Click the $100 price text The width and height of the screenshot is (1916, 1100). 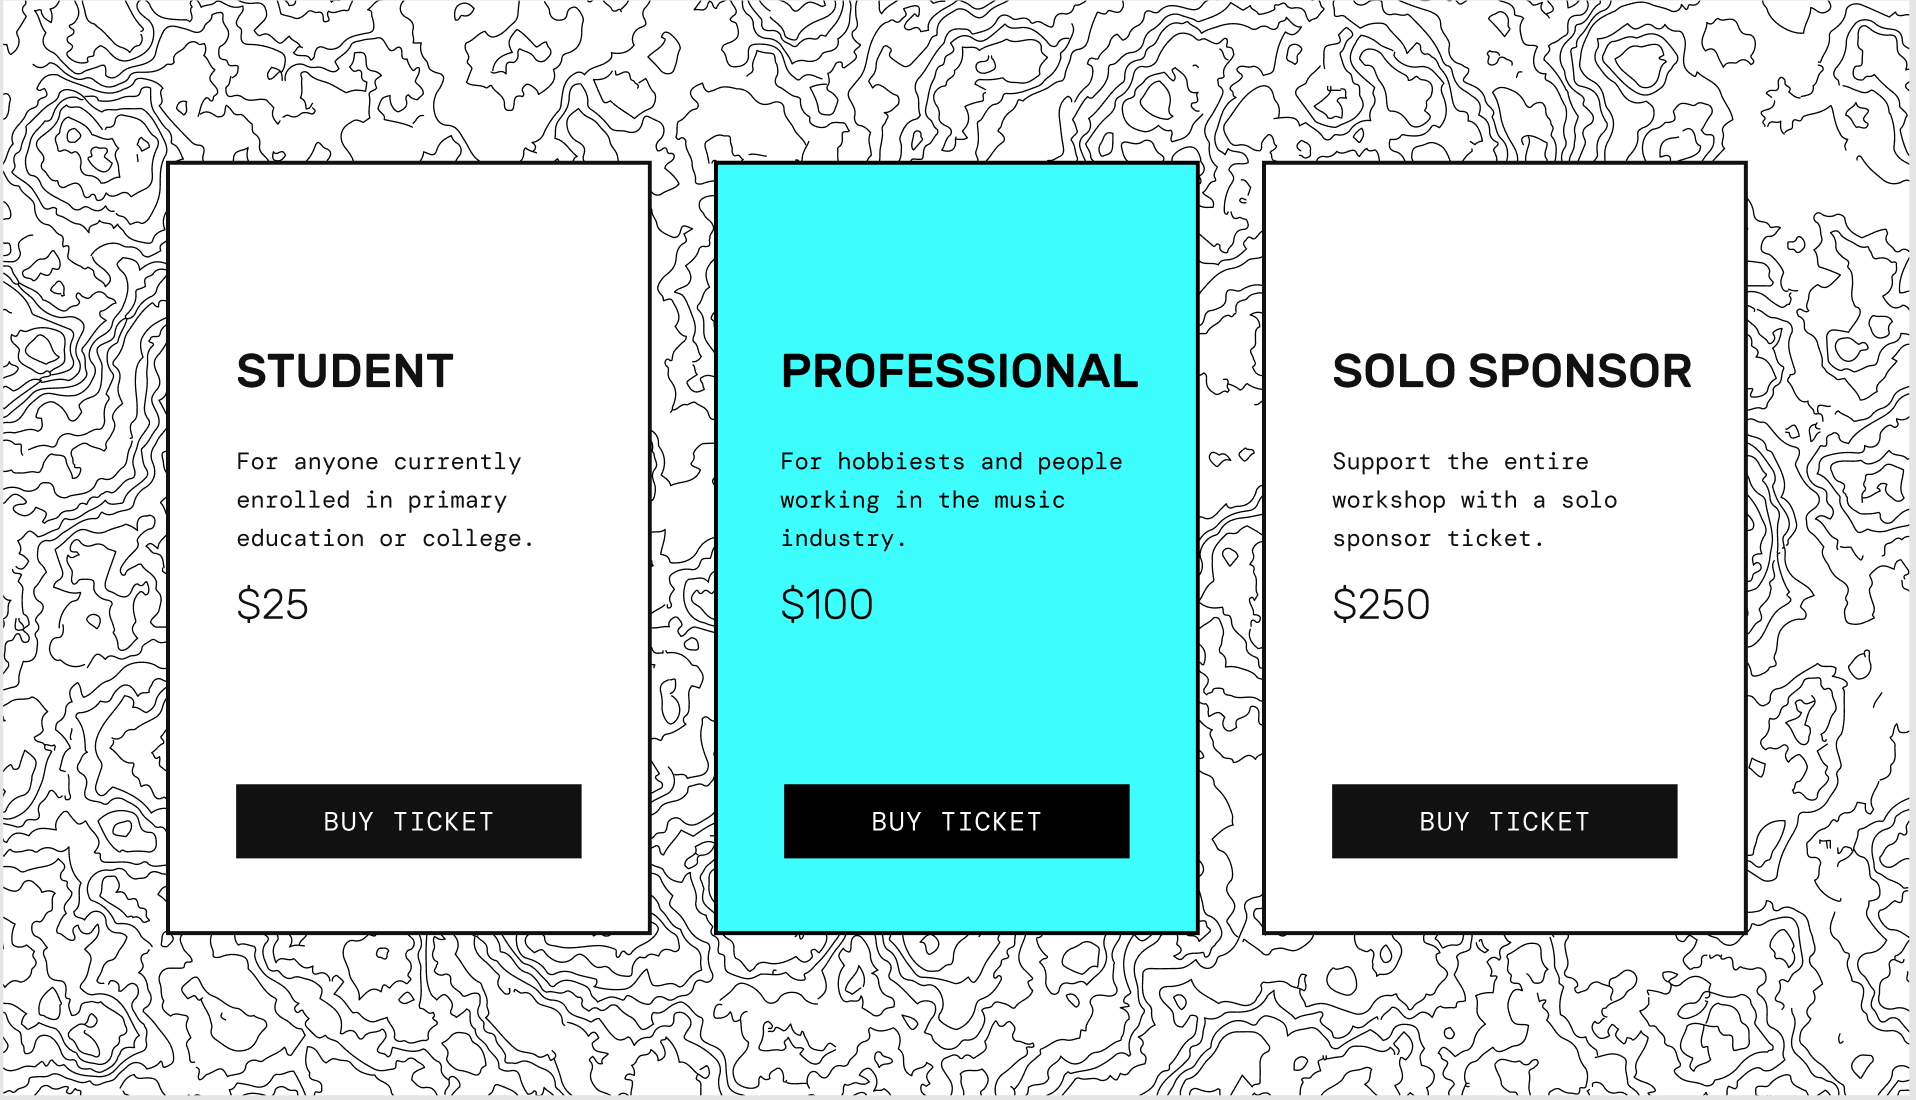pos(826,604)
